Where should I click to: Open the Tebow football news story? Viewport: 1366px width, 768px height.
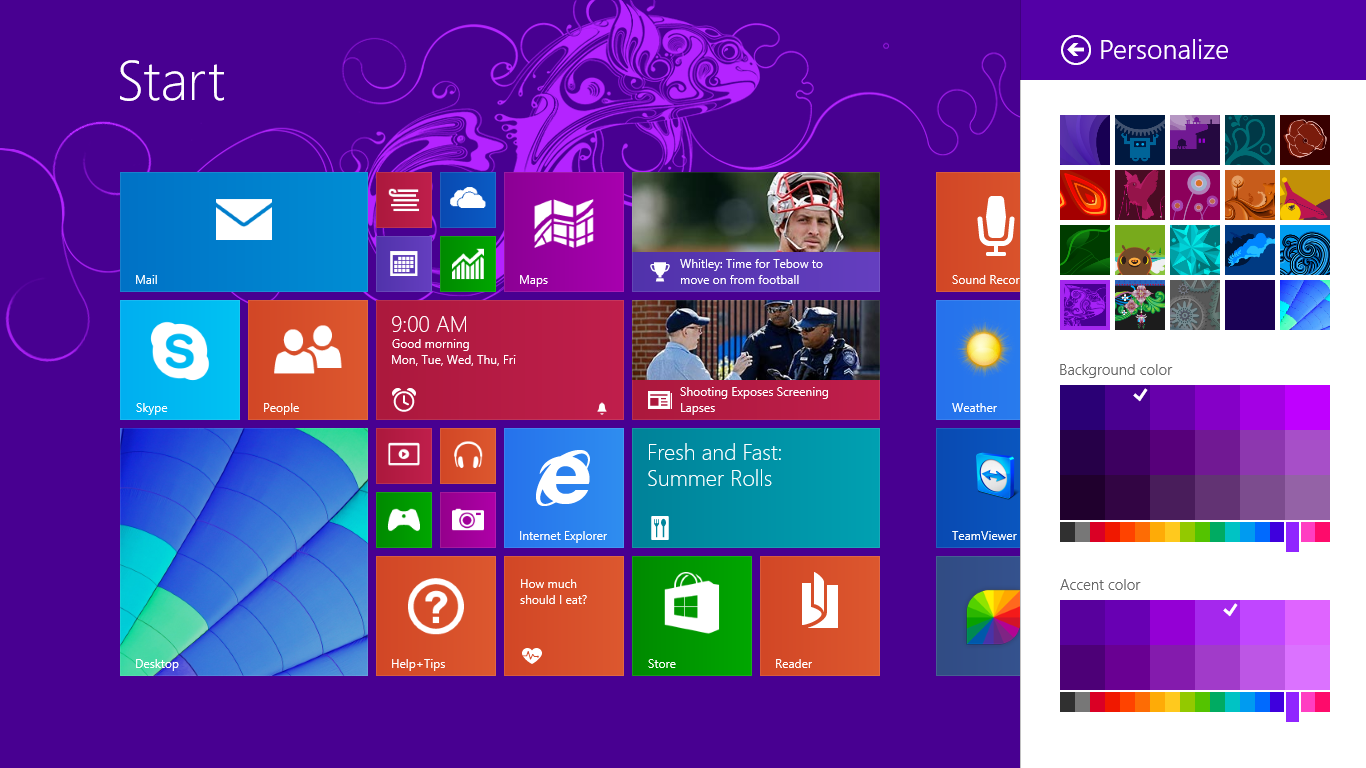click(x=755, y=231)
